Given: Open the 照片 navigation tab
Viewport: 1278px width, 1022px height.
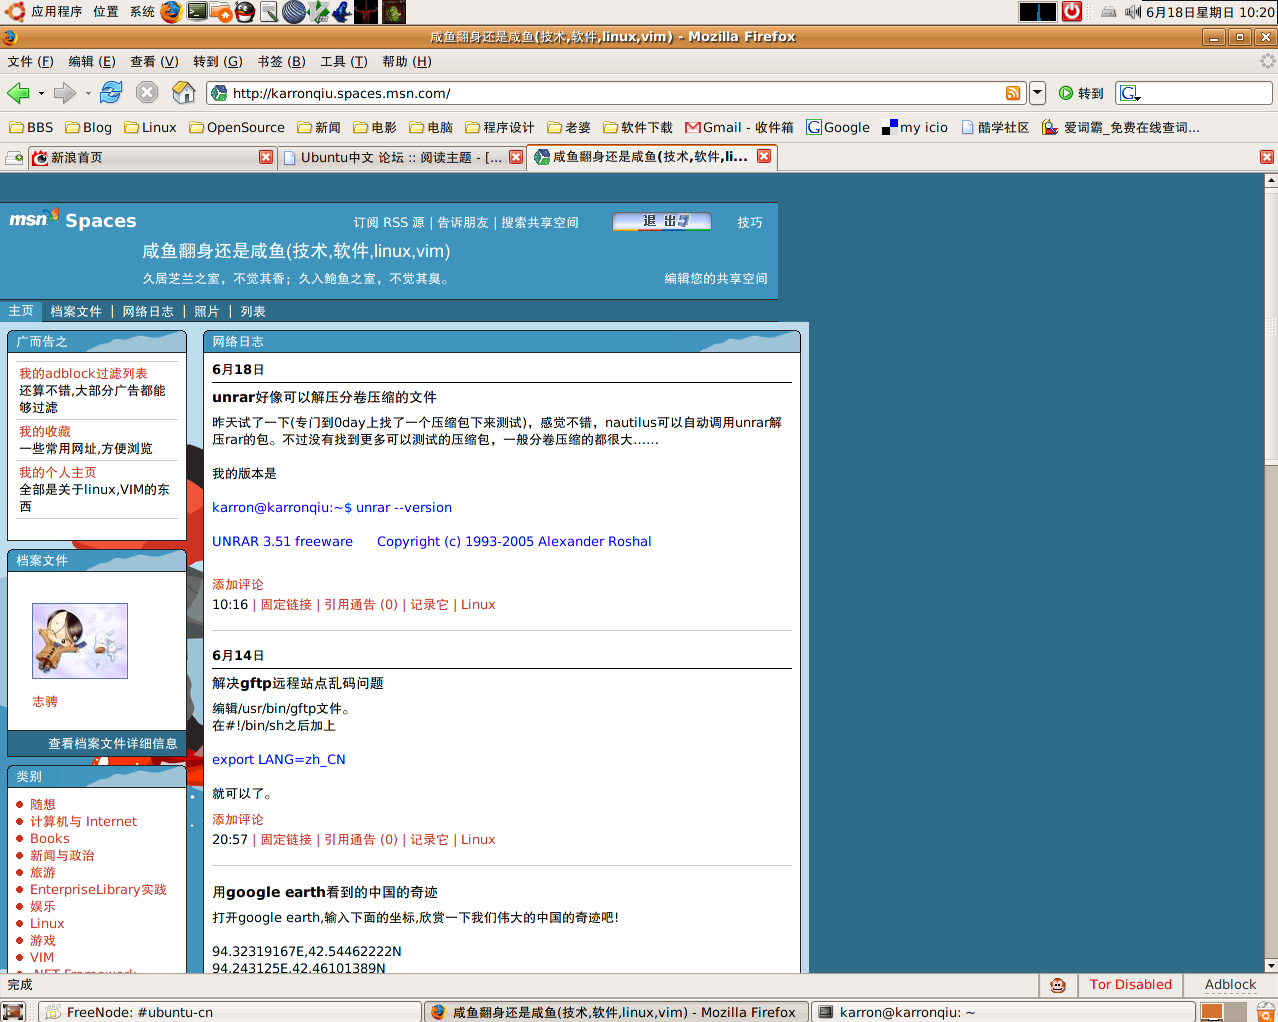Looking at the screenshot, I should (x=207, y=312).
